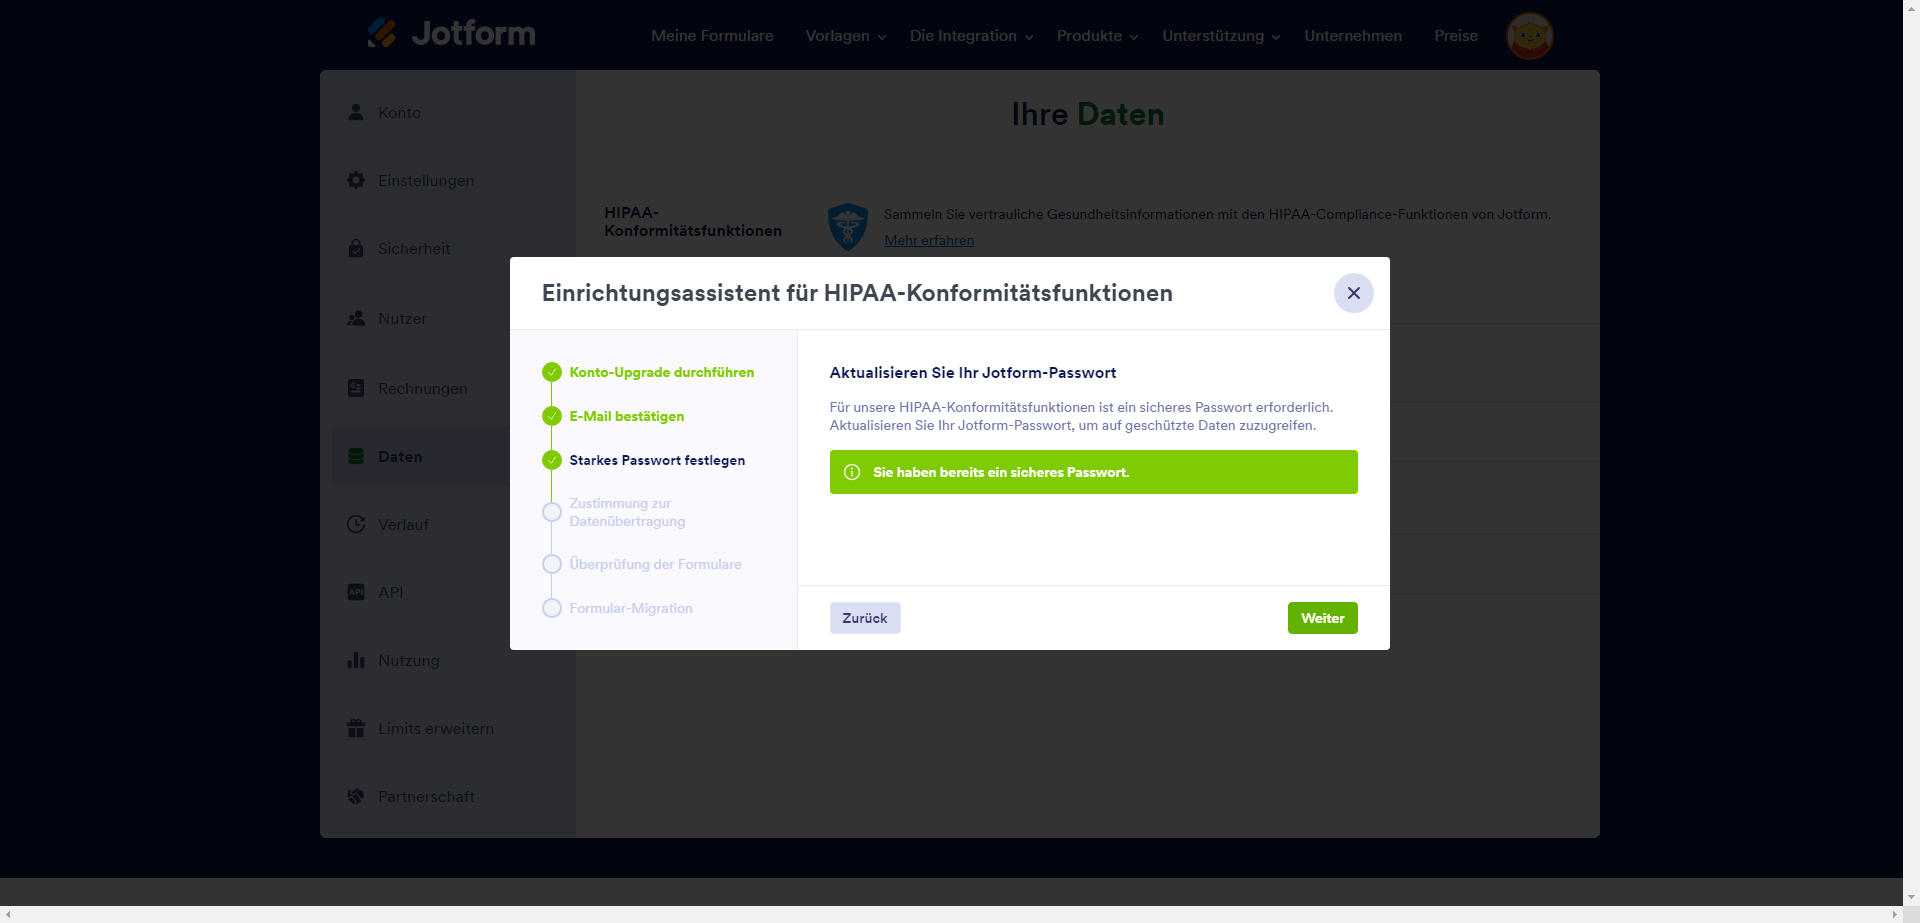Viewport: 1920px width, 923px height.
Task: Select the Konto-Upgrade durchführen step label
Action: (662, 372)
